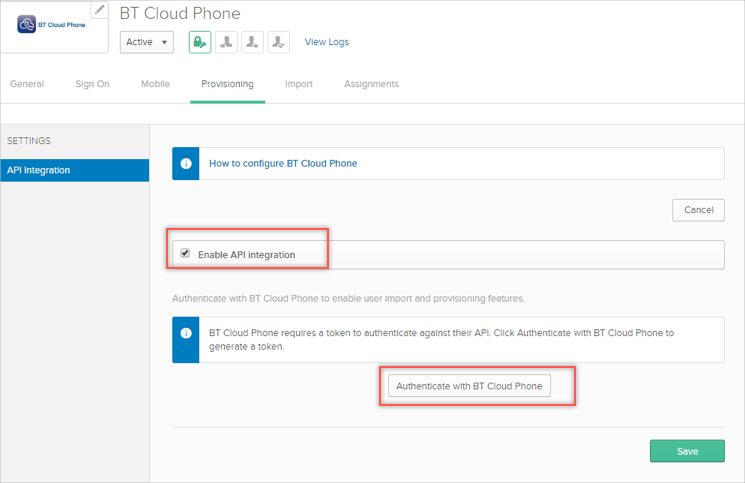The width and height of the screenshot is (745, 483).
Task: Click the green Save button
Action: (x=687, y=451)
